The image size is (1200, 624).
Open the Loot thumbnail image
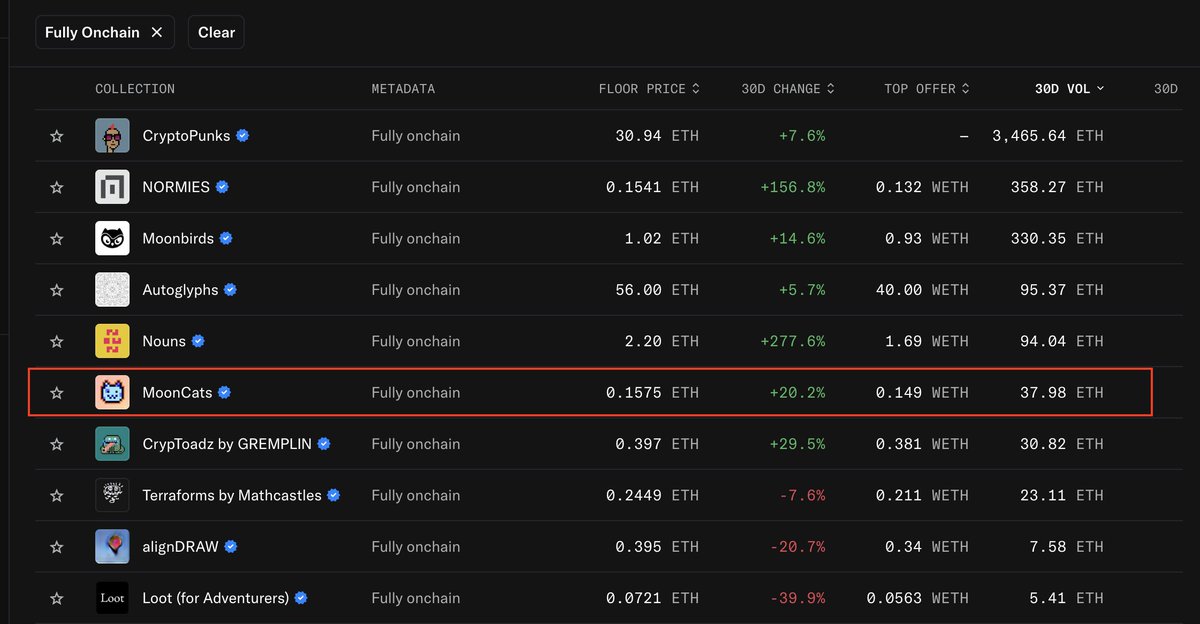(x=112, y=598)
